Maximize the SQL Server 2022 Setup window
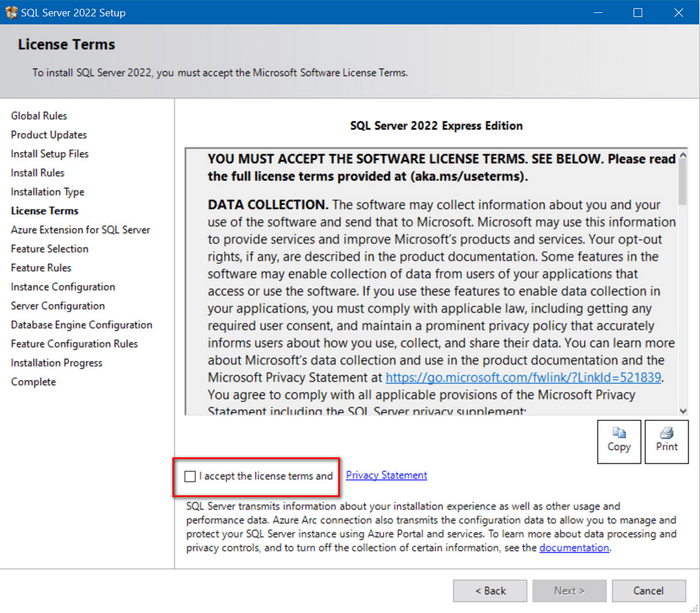The width and height of the screenshot is (700, 613). point(638,13)
